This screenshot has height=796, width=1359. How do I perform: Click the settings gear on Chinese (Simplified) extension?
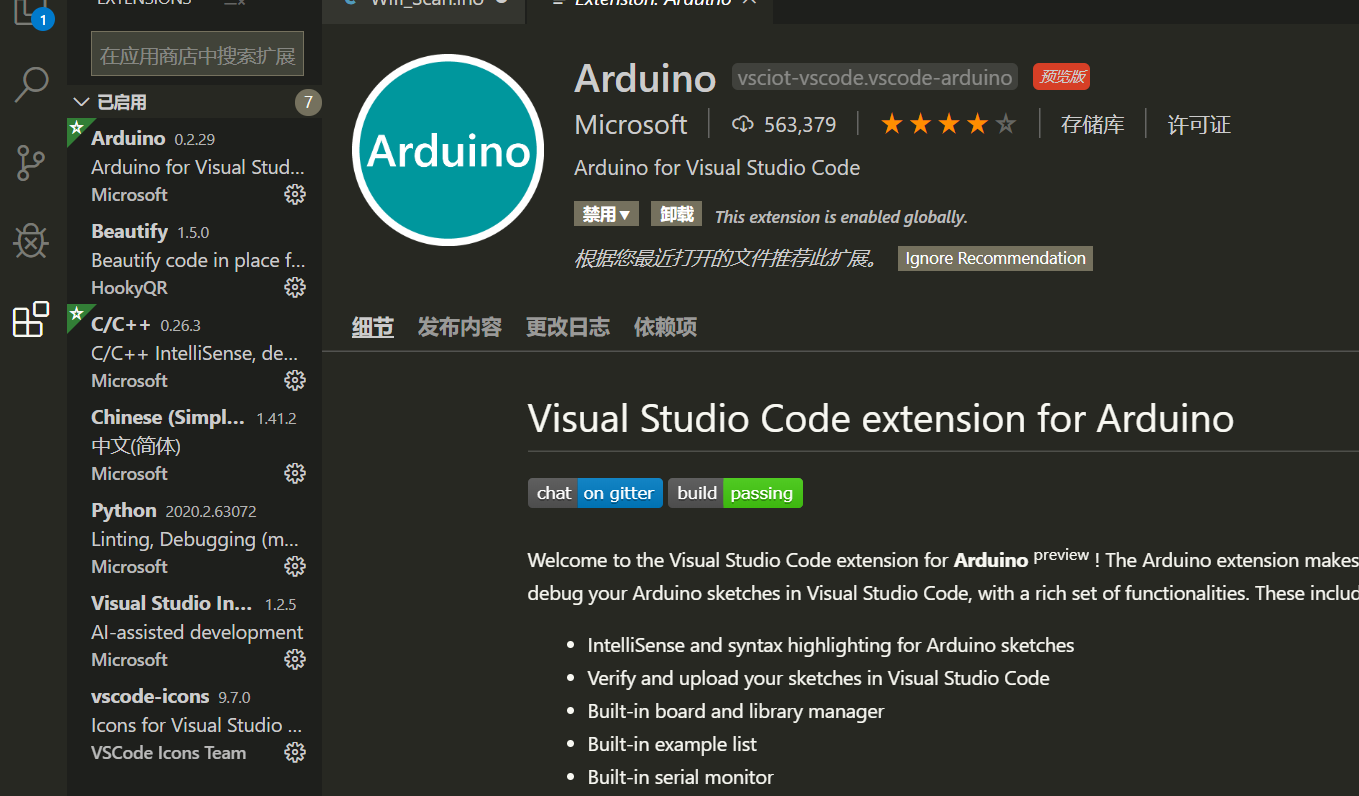pyautogui.click(x=294, y=473)
